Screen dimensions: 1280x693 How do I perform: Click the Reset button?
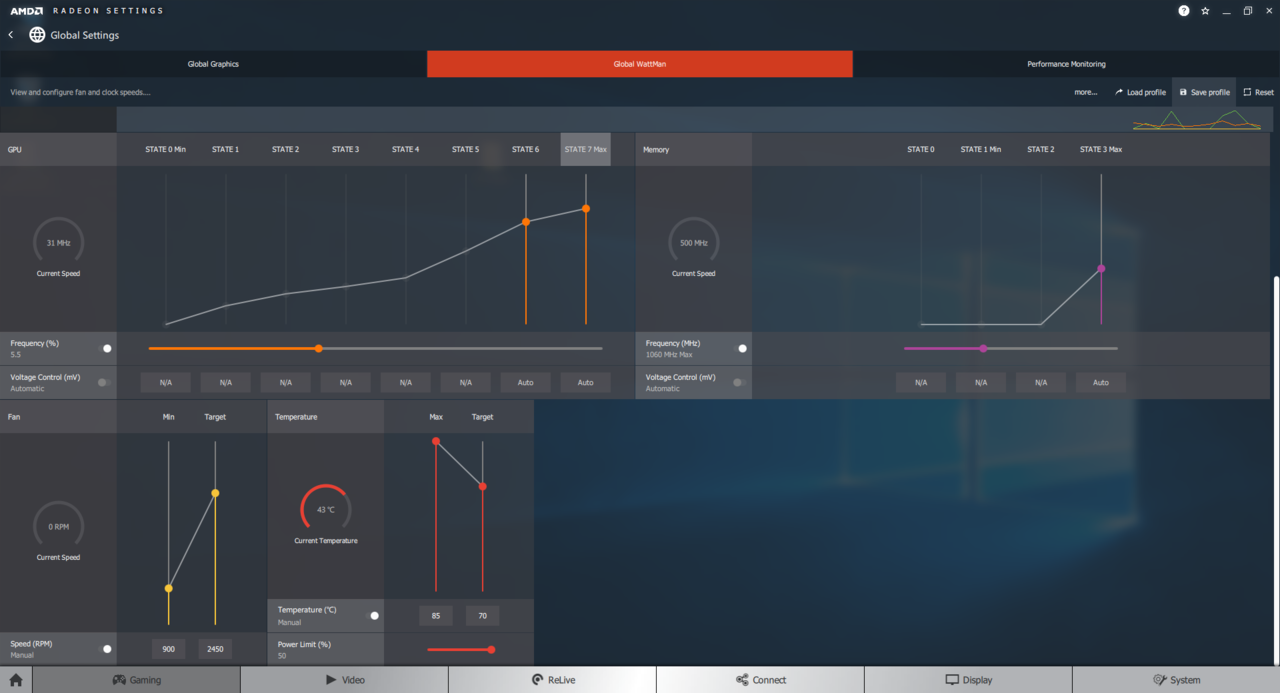(1258, 92)
